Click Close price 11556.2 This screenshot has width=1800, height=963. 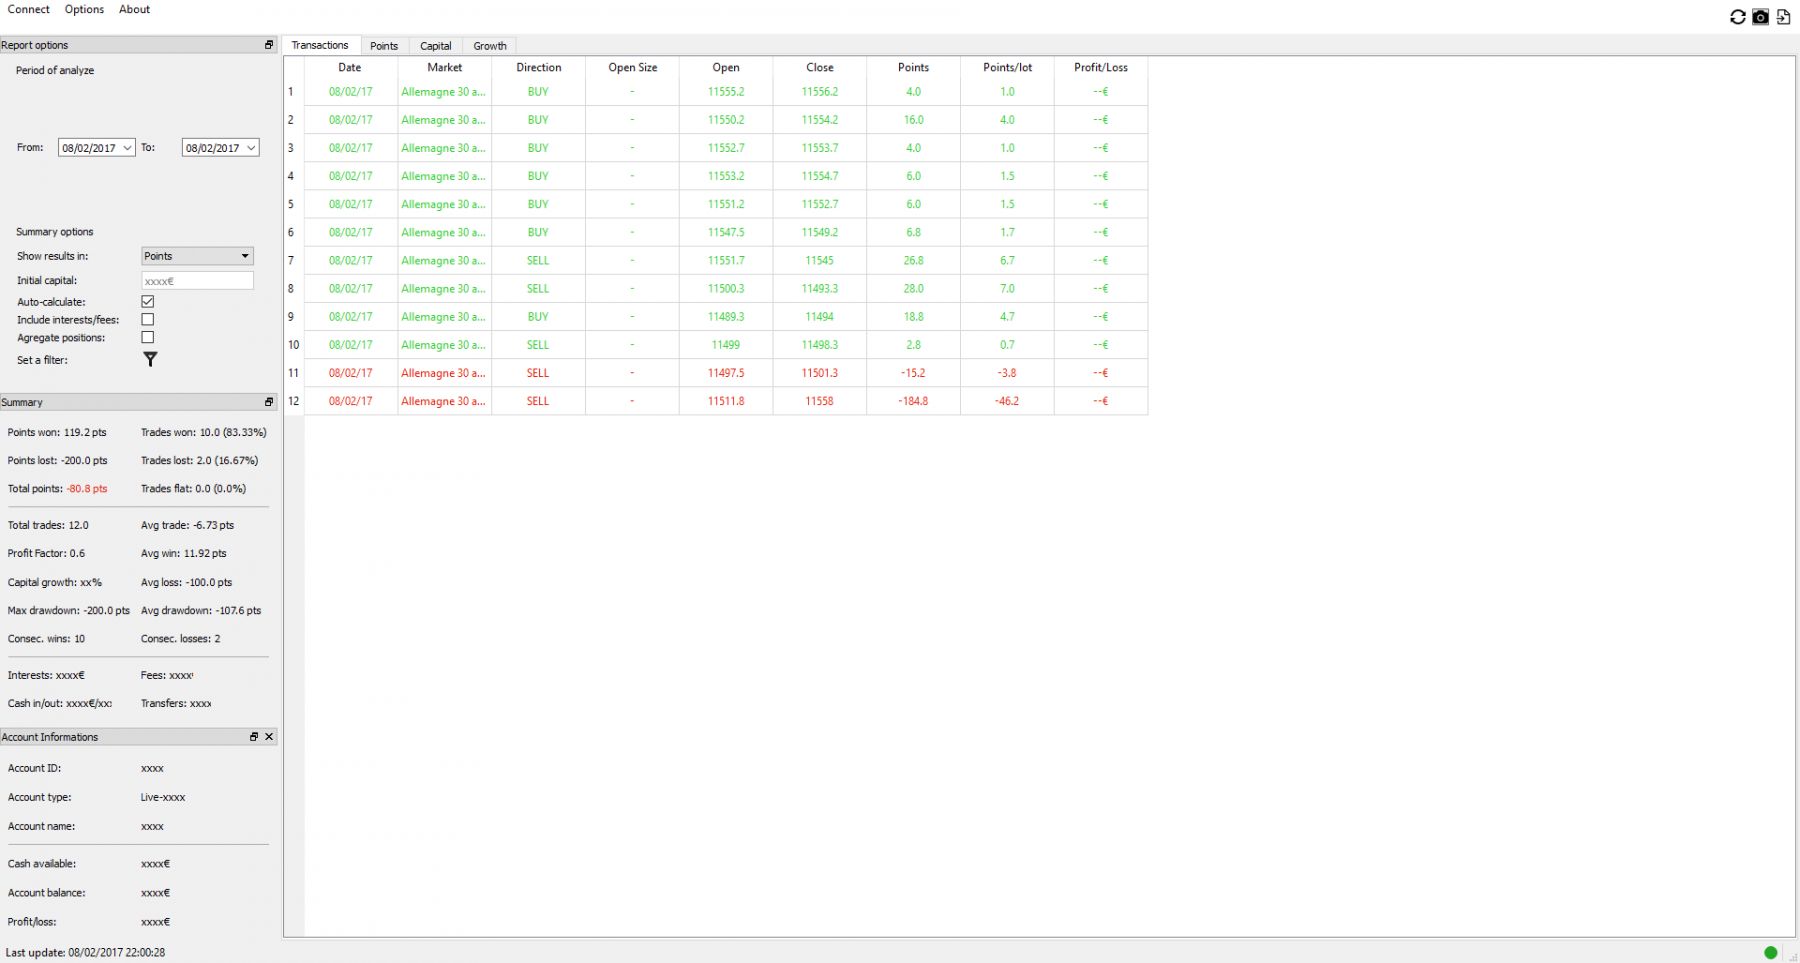[820, 92]
